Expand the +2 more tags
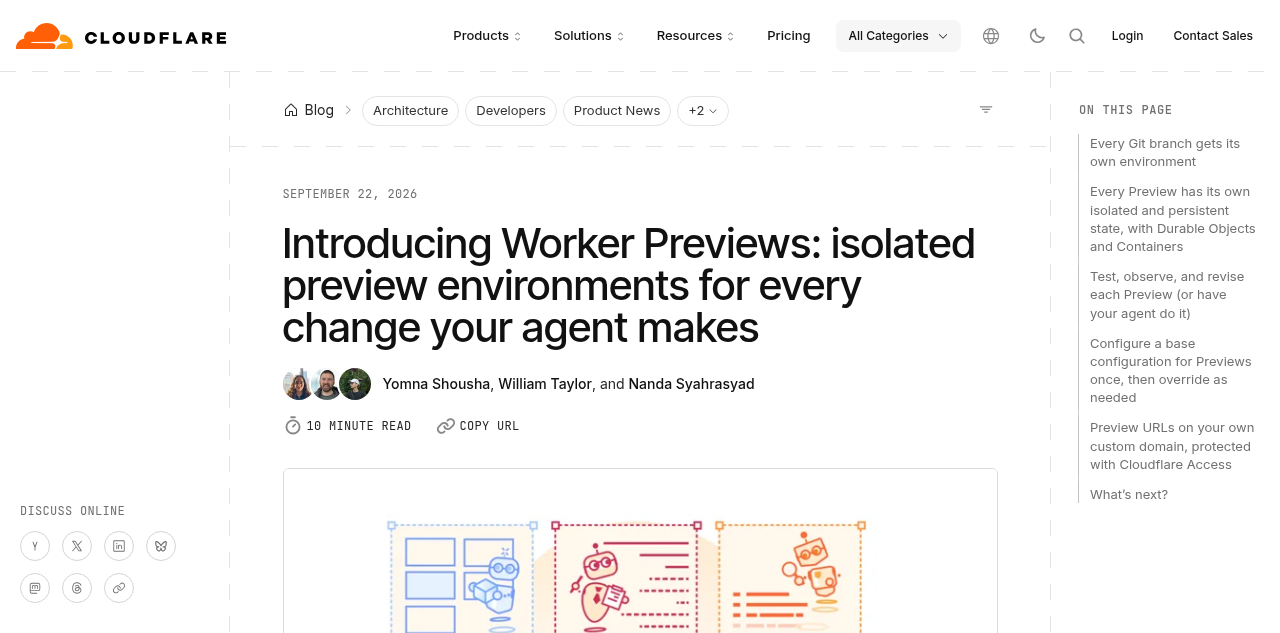 pos(703,111)
